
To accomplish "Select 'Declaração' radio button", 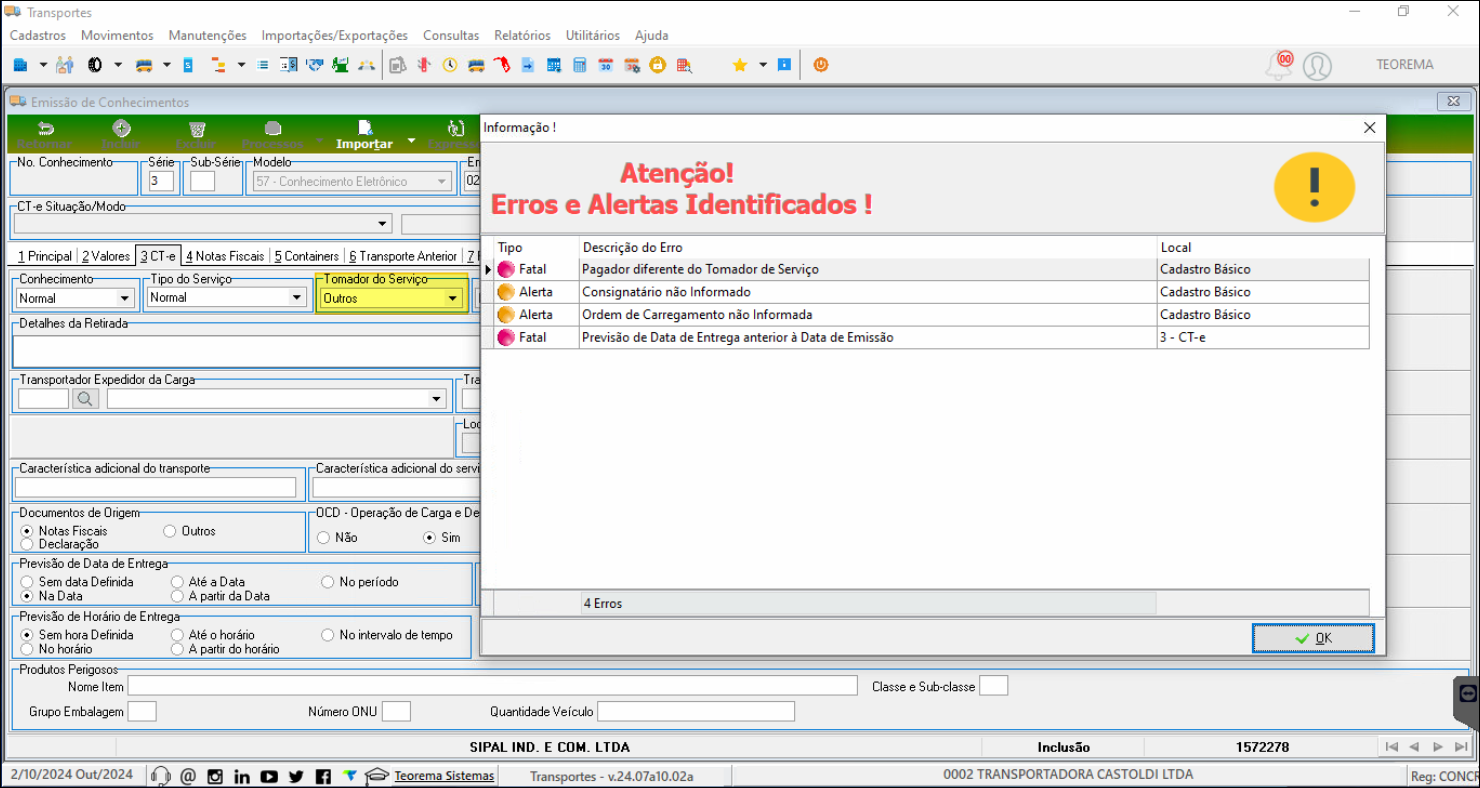I will pos(27,544).
